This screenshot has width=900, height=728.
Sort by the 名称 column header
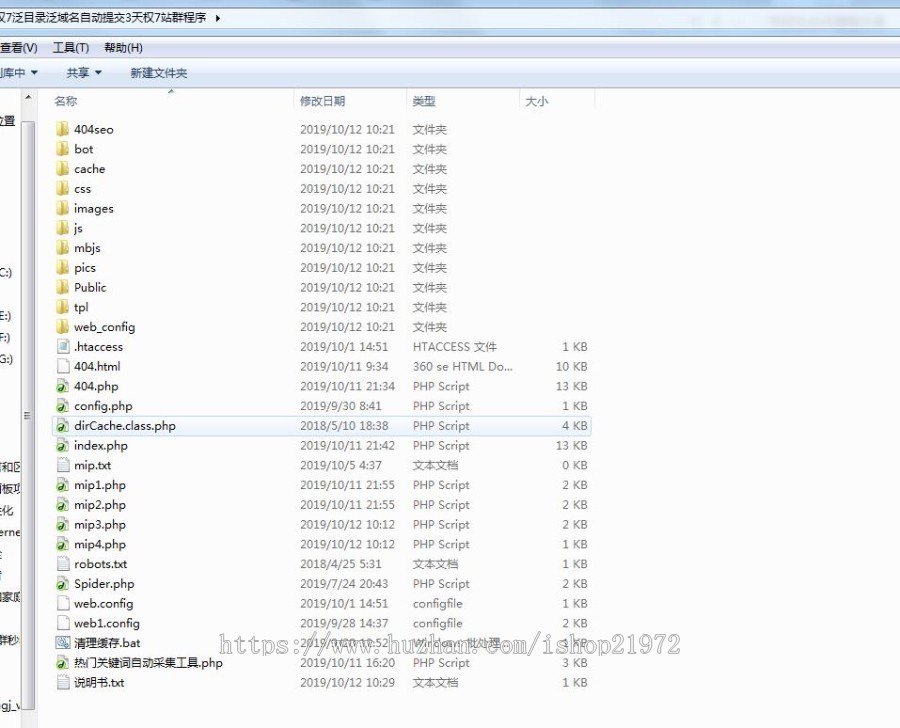(65, 101)
